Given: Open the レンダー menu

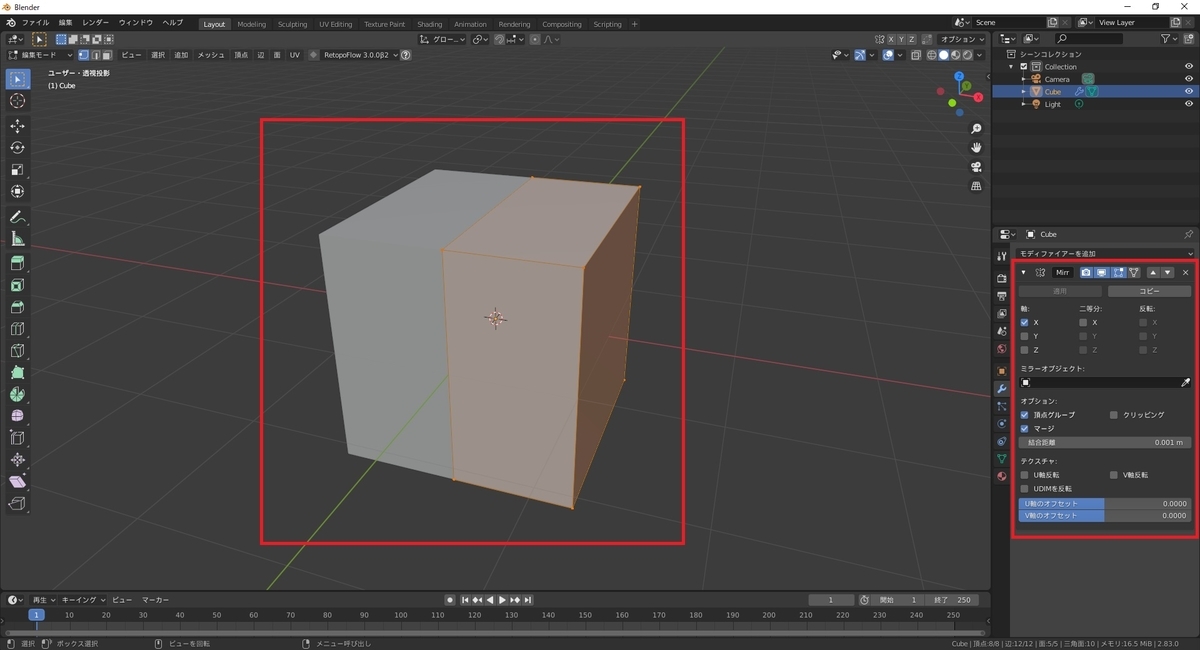Looking at the screenshot, I should (96, 22).
